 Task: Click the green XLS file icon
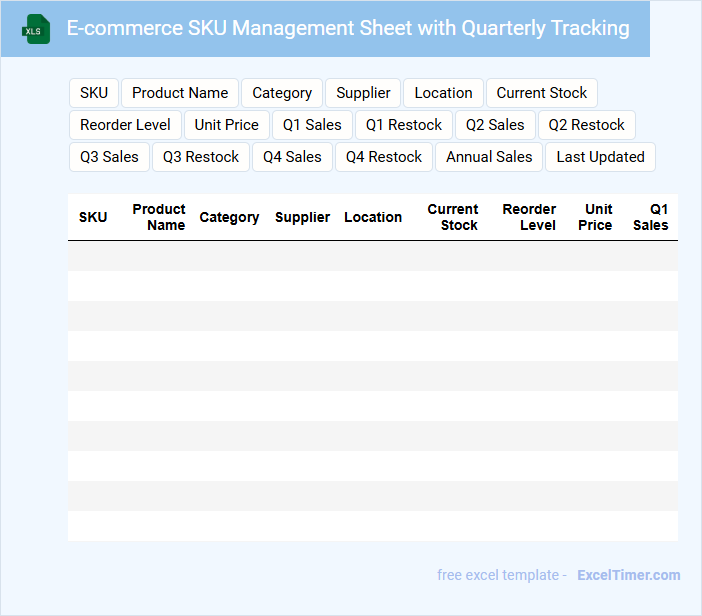(36, 29)
